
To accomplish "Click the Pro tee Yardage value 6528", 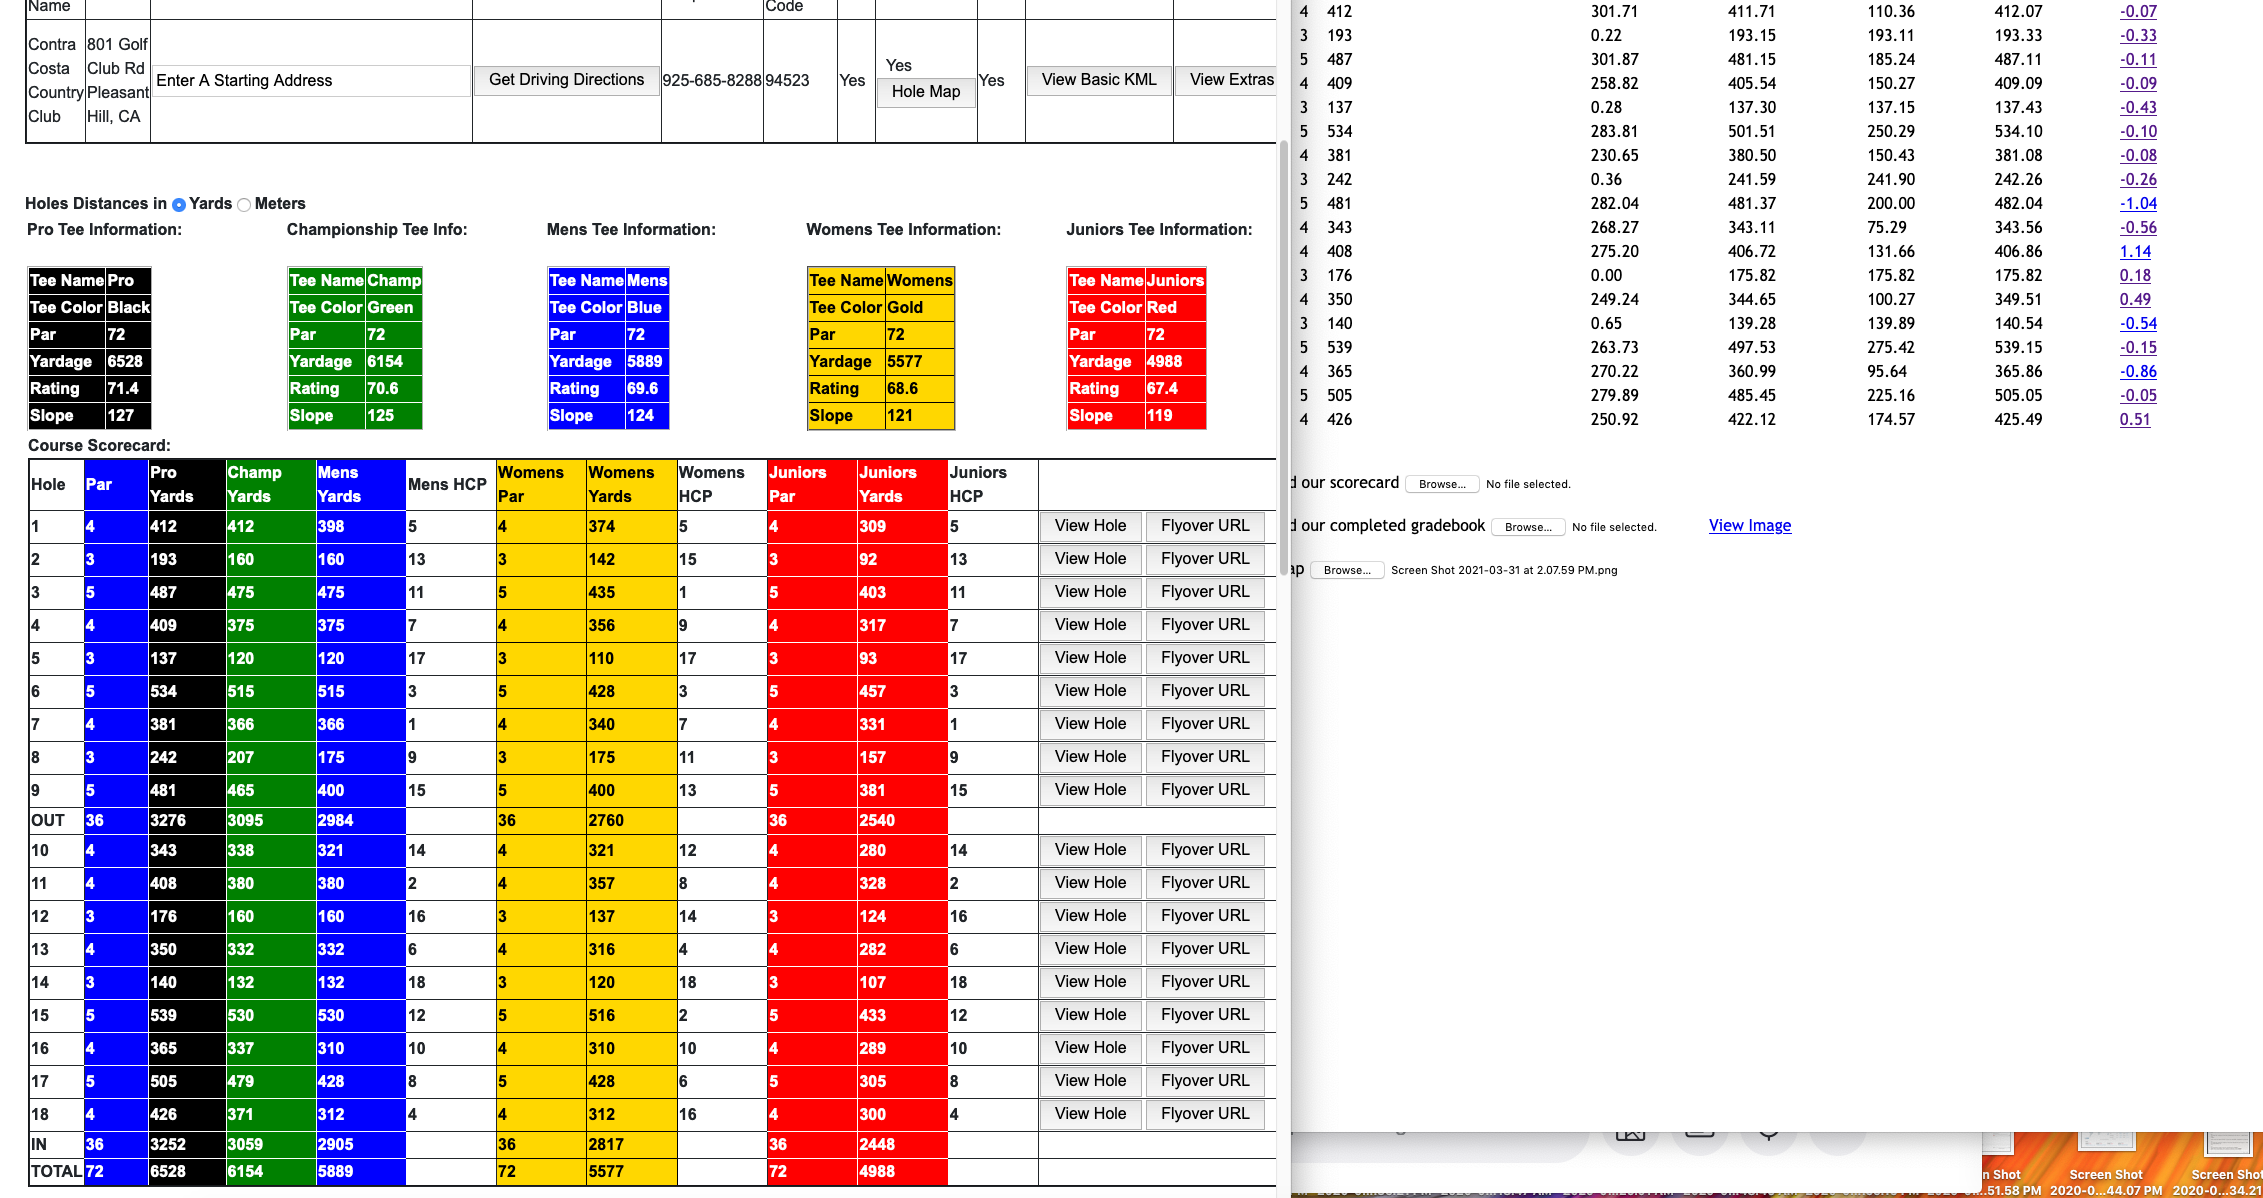I will (x=128, y=362).
